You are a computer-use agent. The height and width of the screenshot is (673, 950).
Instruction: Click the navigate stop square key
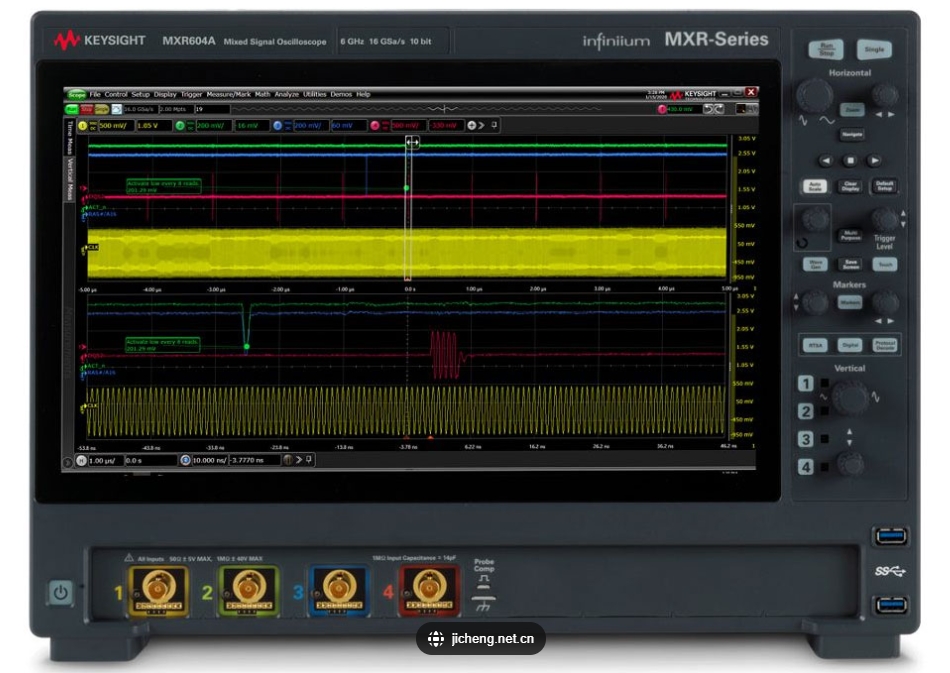(850, 161)
